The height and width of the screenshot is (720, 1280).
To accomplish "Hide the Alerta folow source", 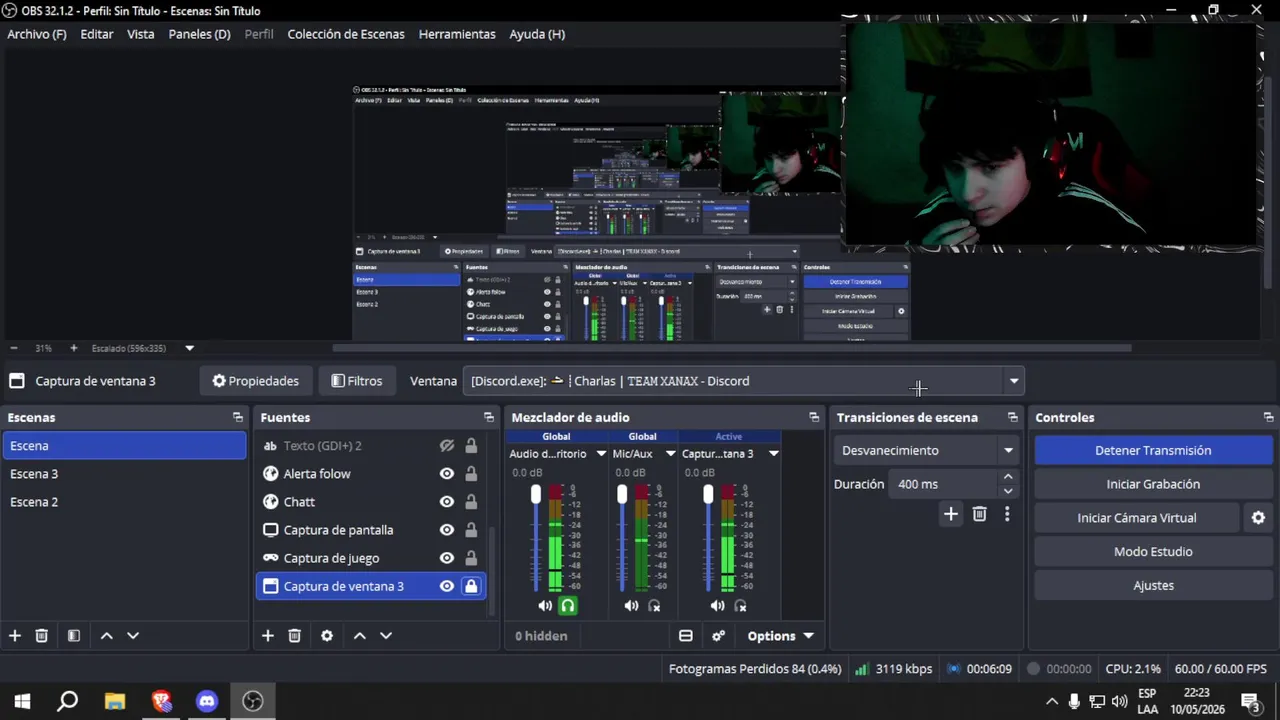I will [x=447, y=474].
